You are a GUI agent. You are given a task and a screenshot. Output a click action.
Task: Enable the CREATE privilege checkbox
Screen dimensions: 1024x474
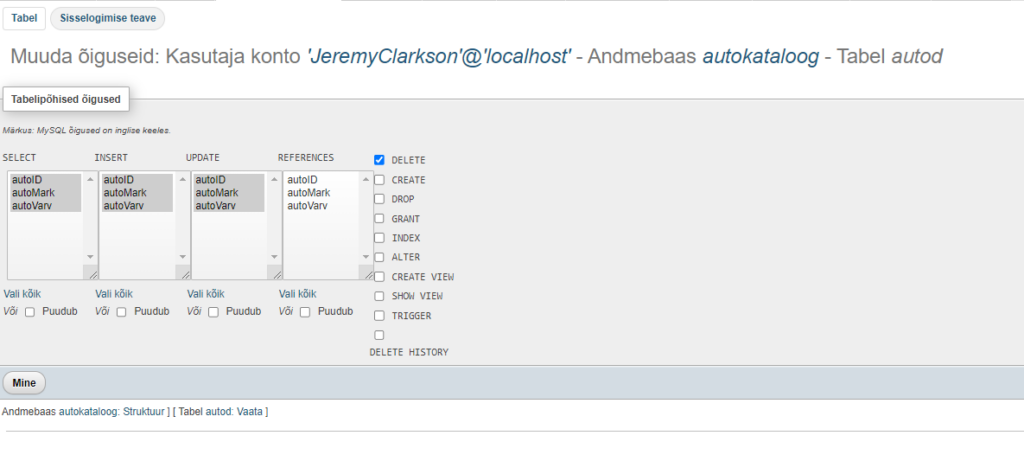(x=379, y=180)
